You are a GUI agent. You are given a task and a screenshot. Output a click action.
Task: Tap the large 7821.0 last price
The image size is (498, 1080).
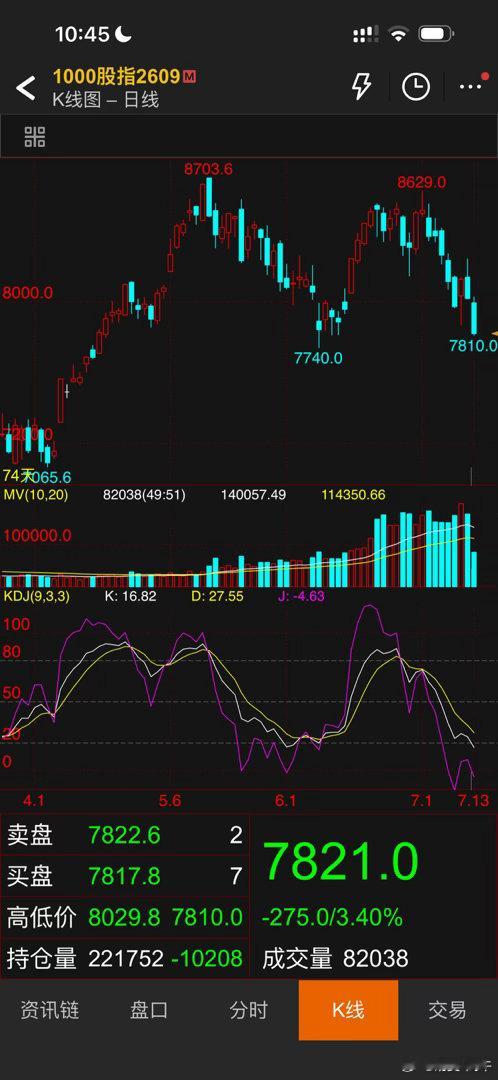[x=341, y=862]
